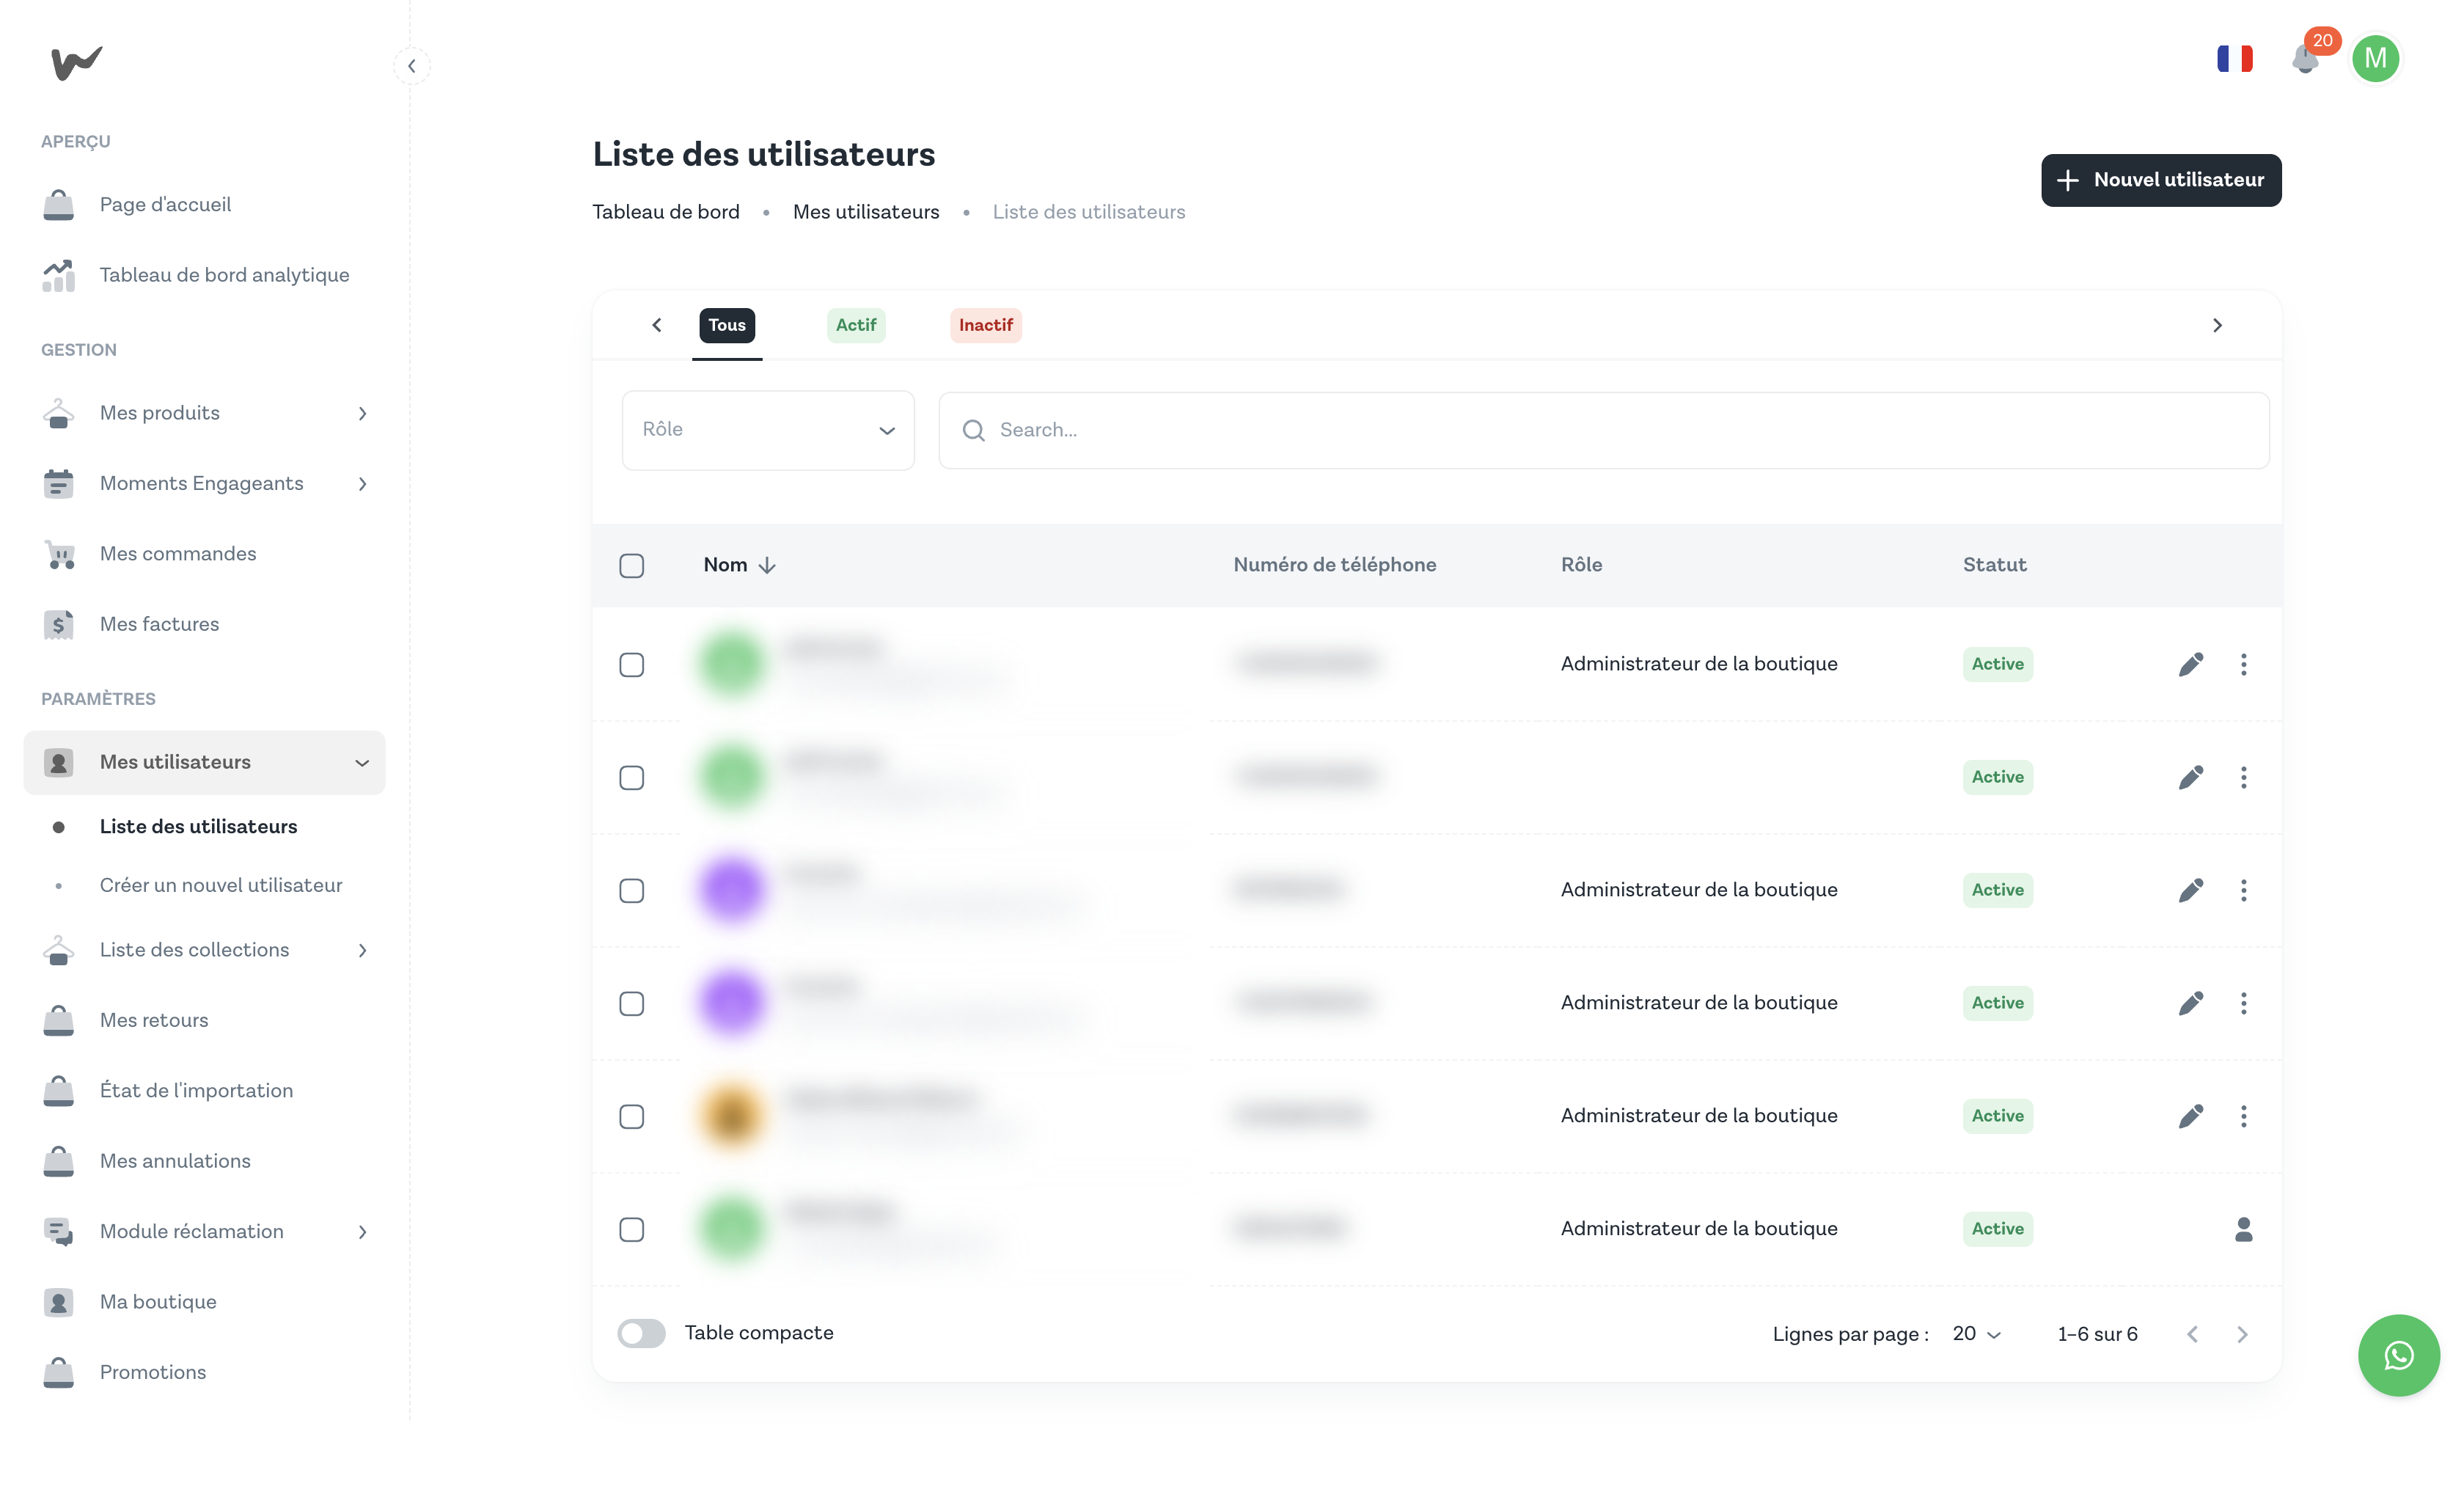2464x1511 pixels.
Task: Select the Actif filter tab
Action: point(855,325)
